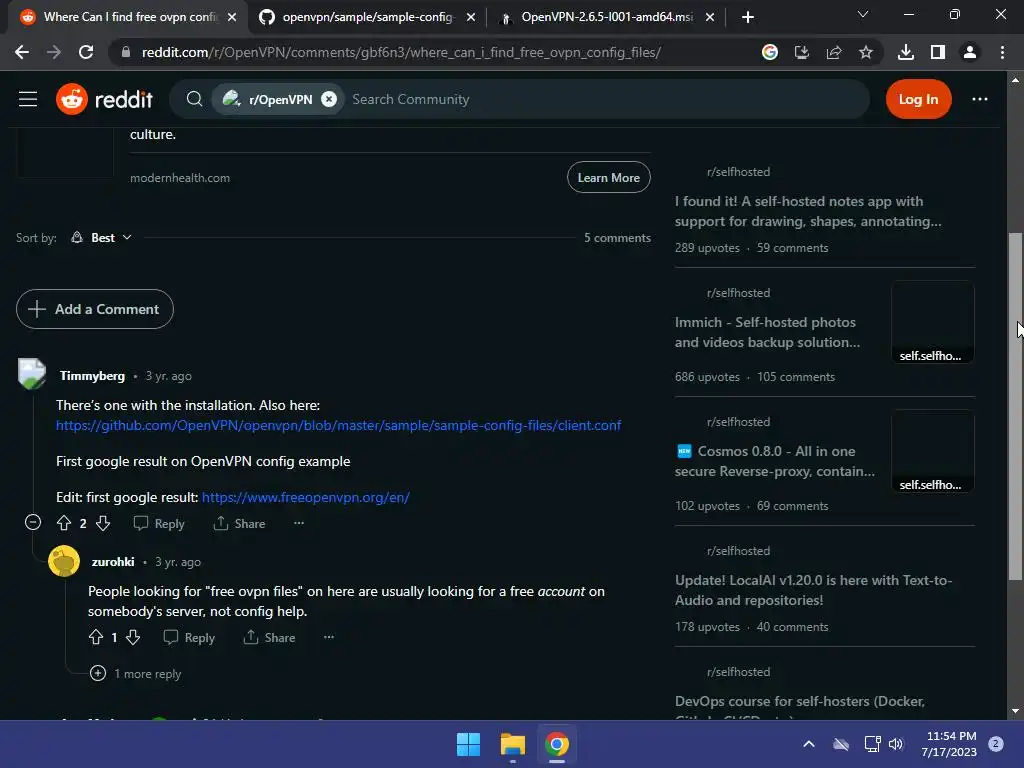Go back in browser history

coord(22,52)
